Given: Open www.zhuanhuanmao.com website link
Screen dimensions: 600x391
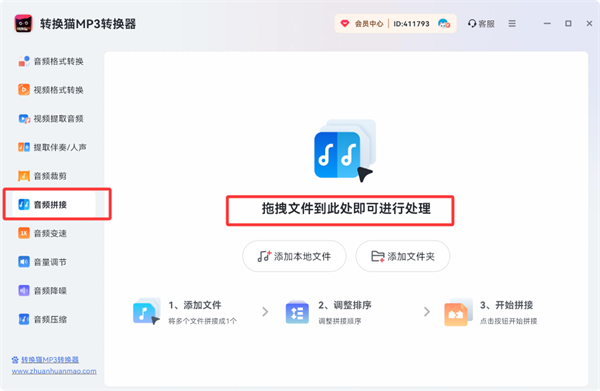Looking at the screenshot, I should tap(54, 371).
